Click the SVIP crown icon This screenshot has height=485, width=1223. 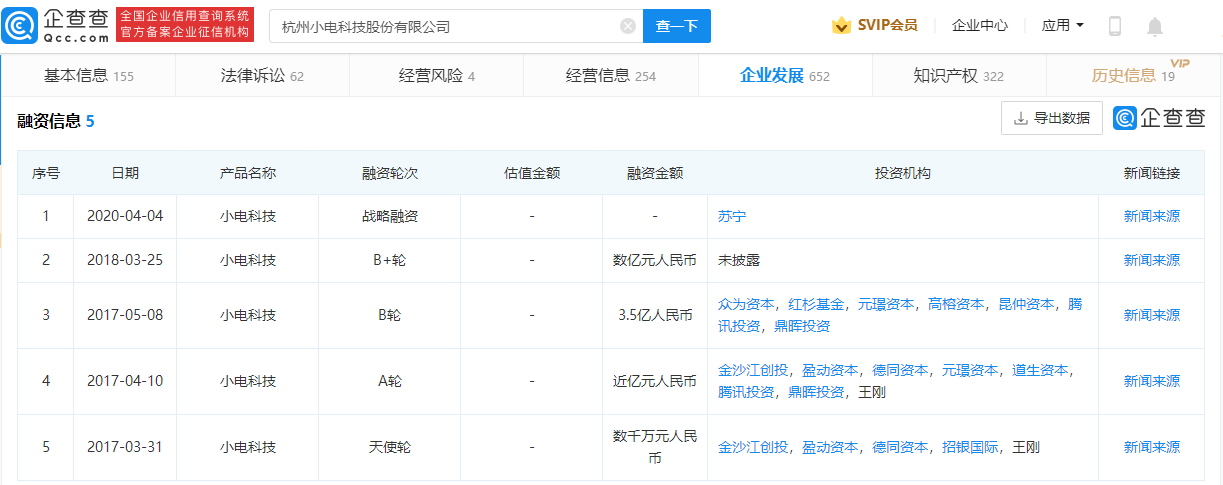click(842, 26)
